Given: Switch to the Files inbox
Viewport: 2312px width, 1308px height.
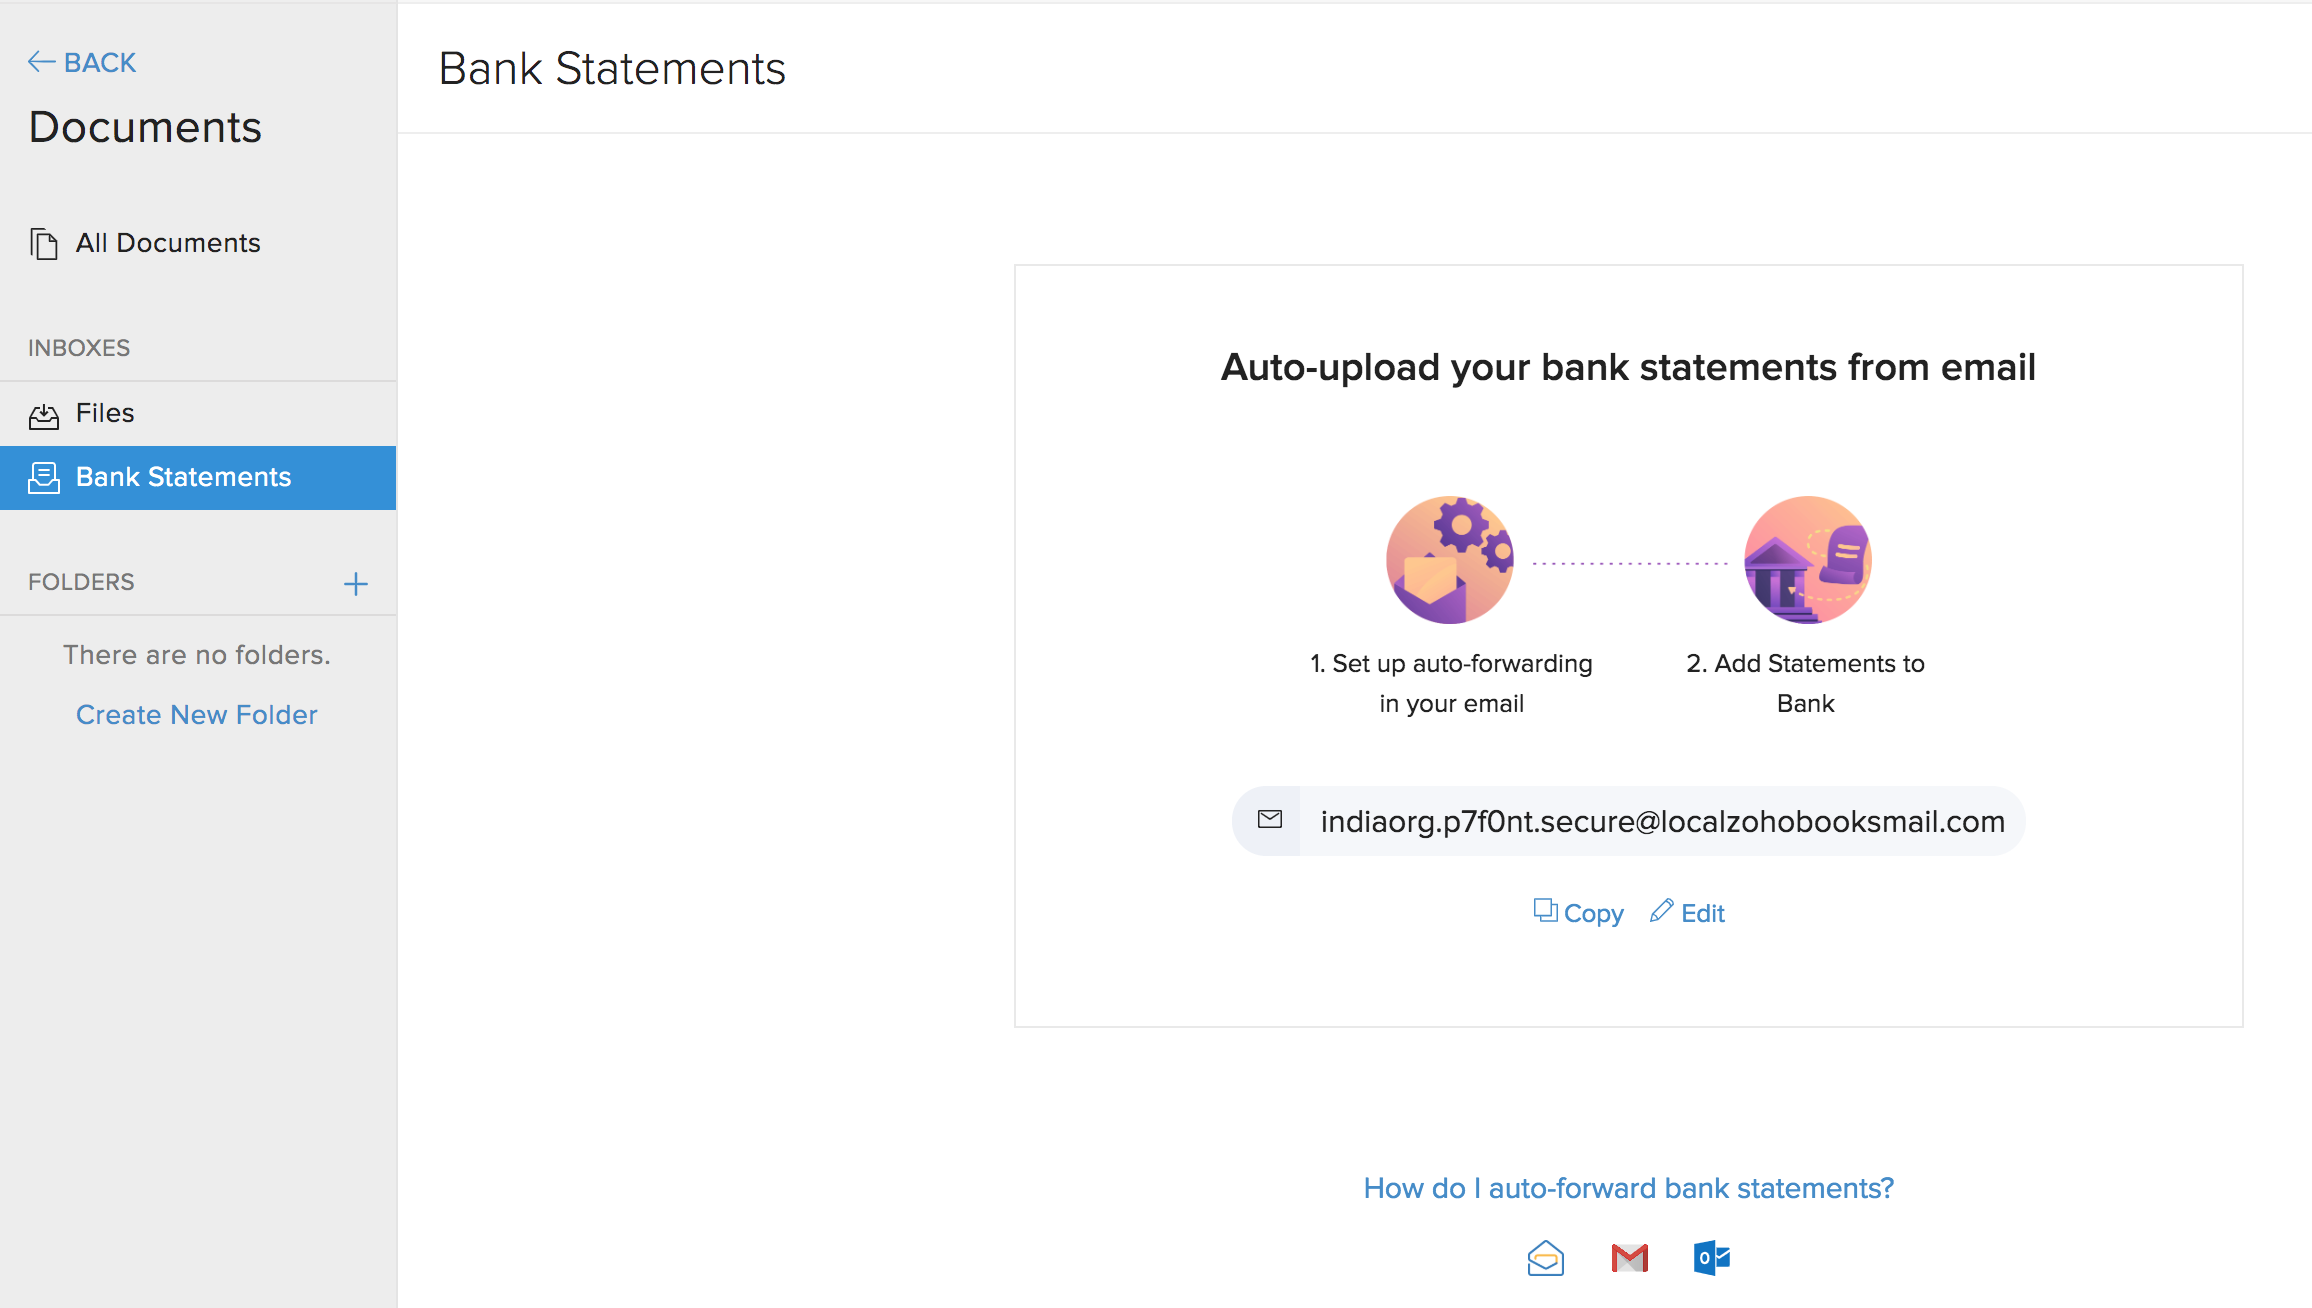Looking at the screenshot, I should [105, 414].
